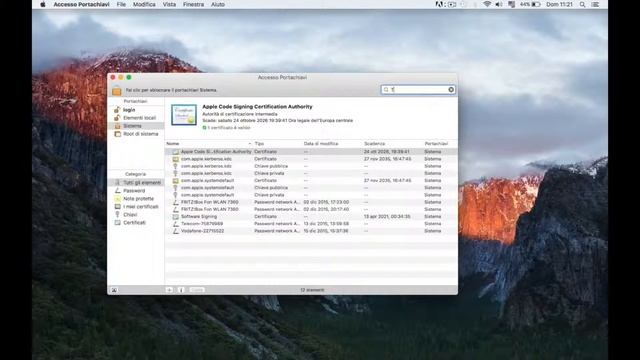
Task: Click inside the keychain search field
Action: [418, 89]
